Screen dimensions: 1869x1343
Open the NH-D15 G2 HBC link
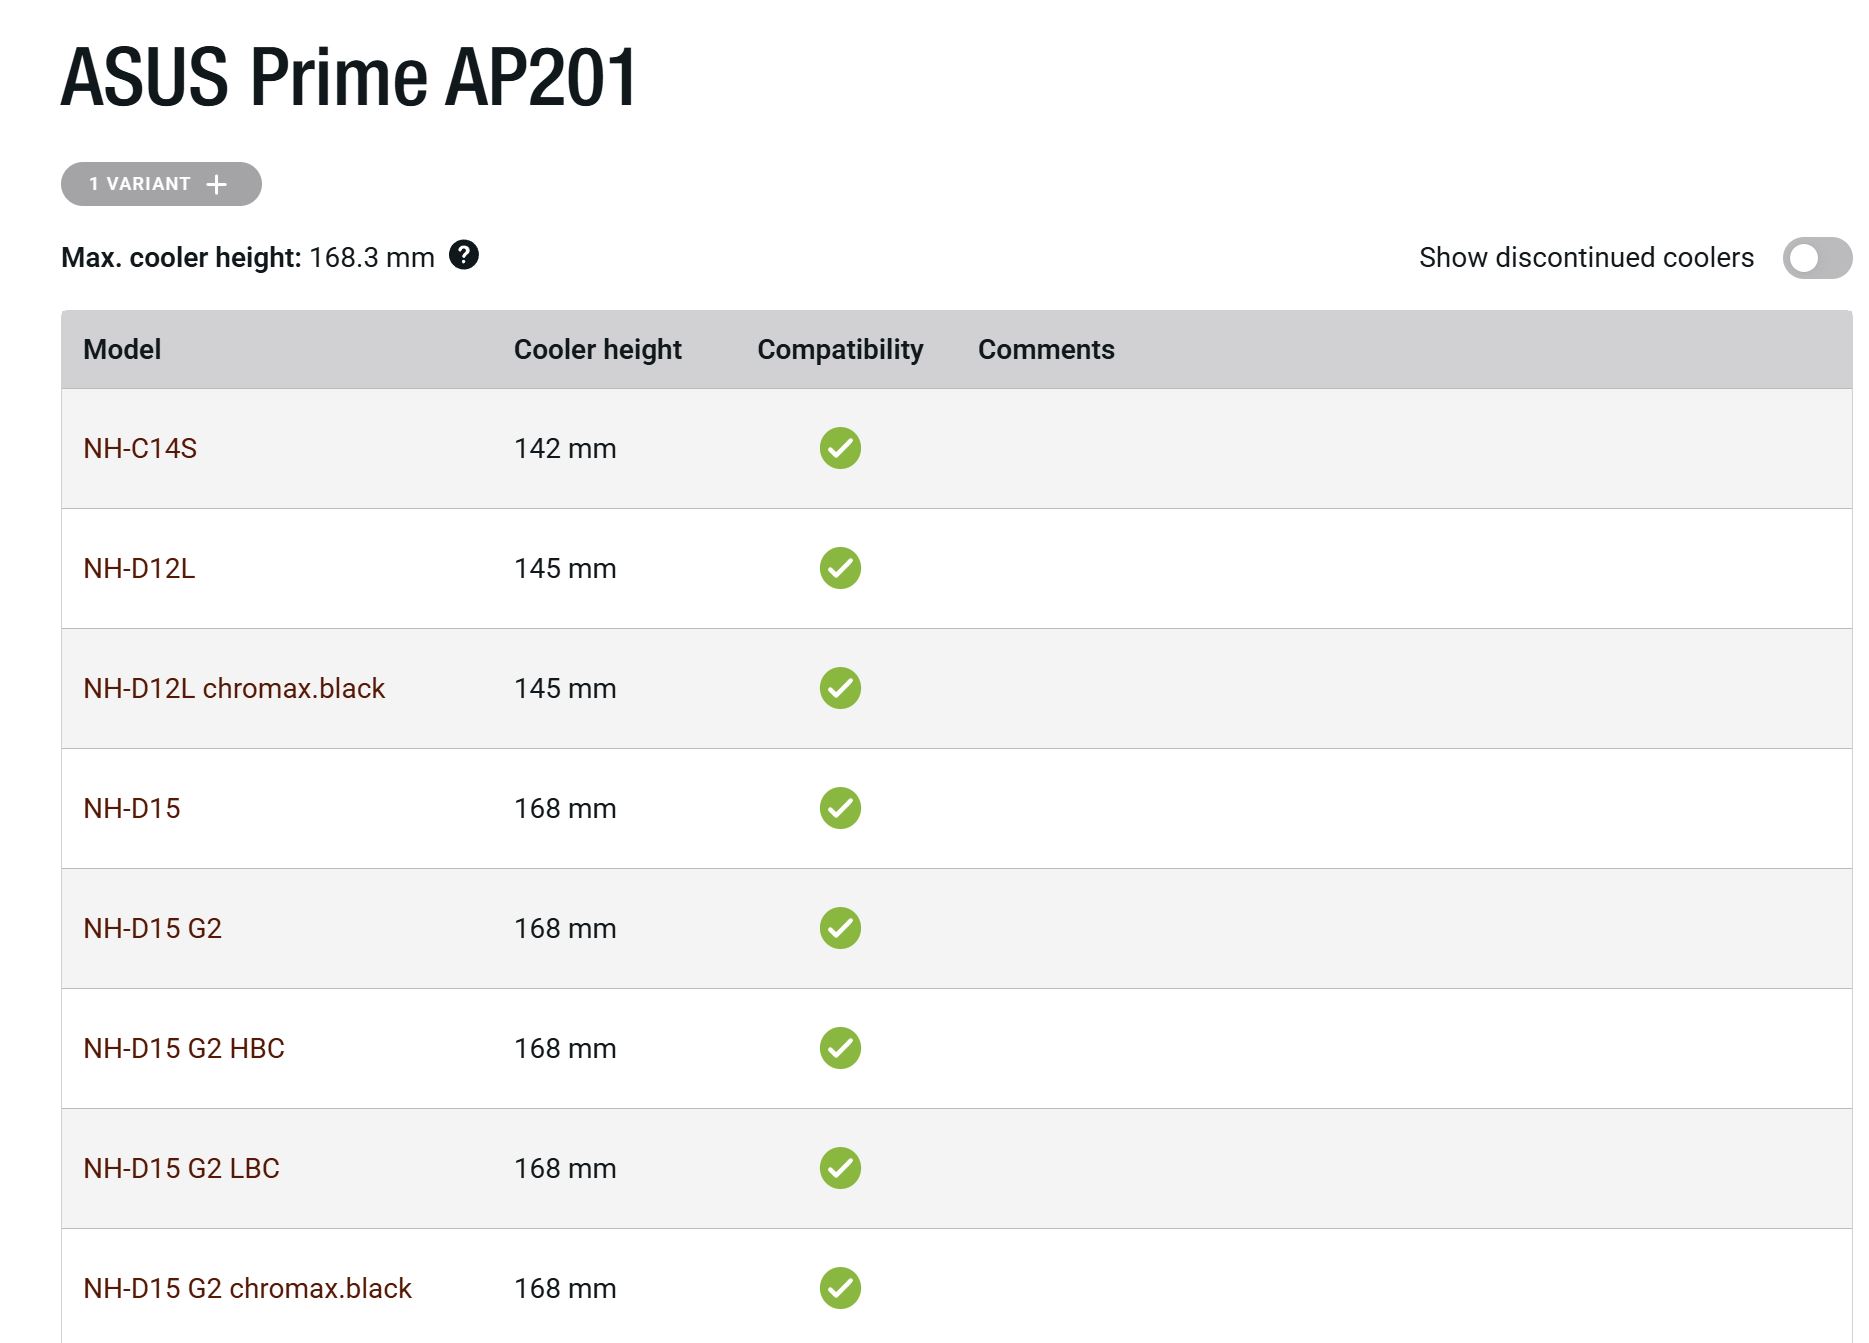tap(184, 1048)
